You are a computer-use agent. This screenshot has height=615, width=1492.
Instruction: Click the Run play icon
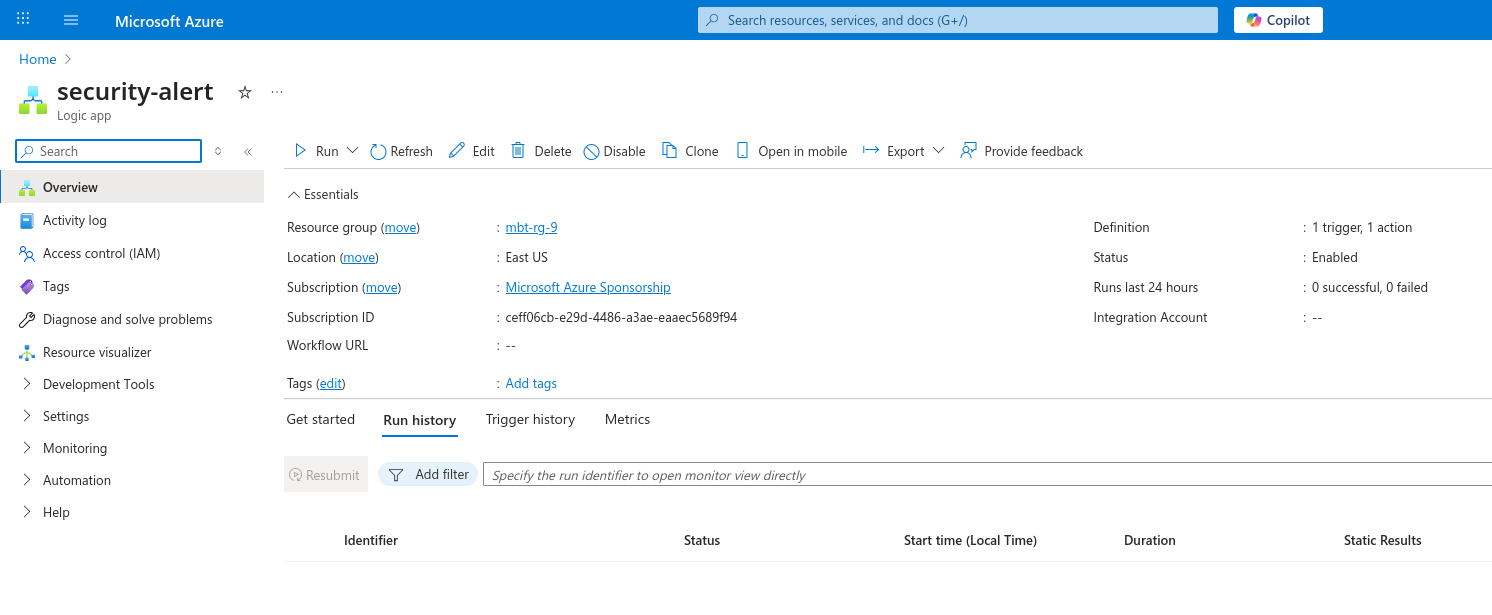(300, 151)
